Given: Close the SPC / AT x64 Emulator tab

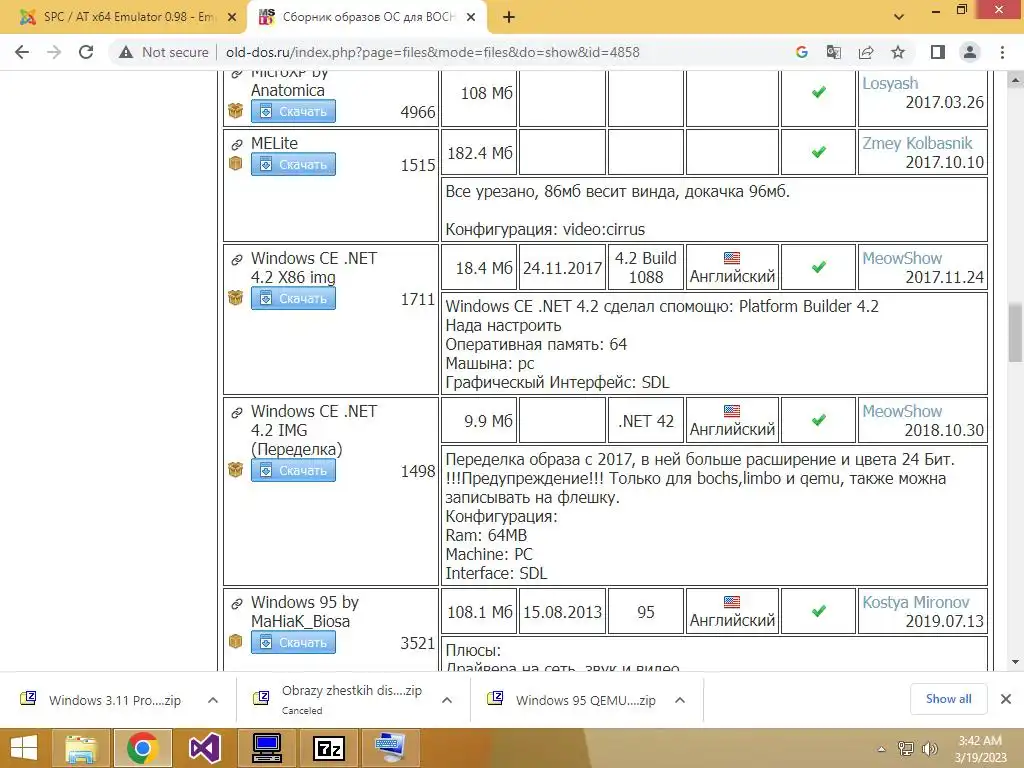Looking at the screenshot, I should (x=232, y=18).
